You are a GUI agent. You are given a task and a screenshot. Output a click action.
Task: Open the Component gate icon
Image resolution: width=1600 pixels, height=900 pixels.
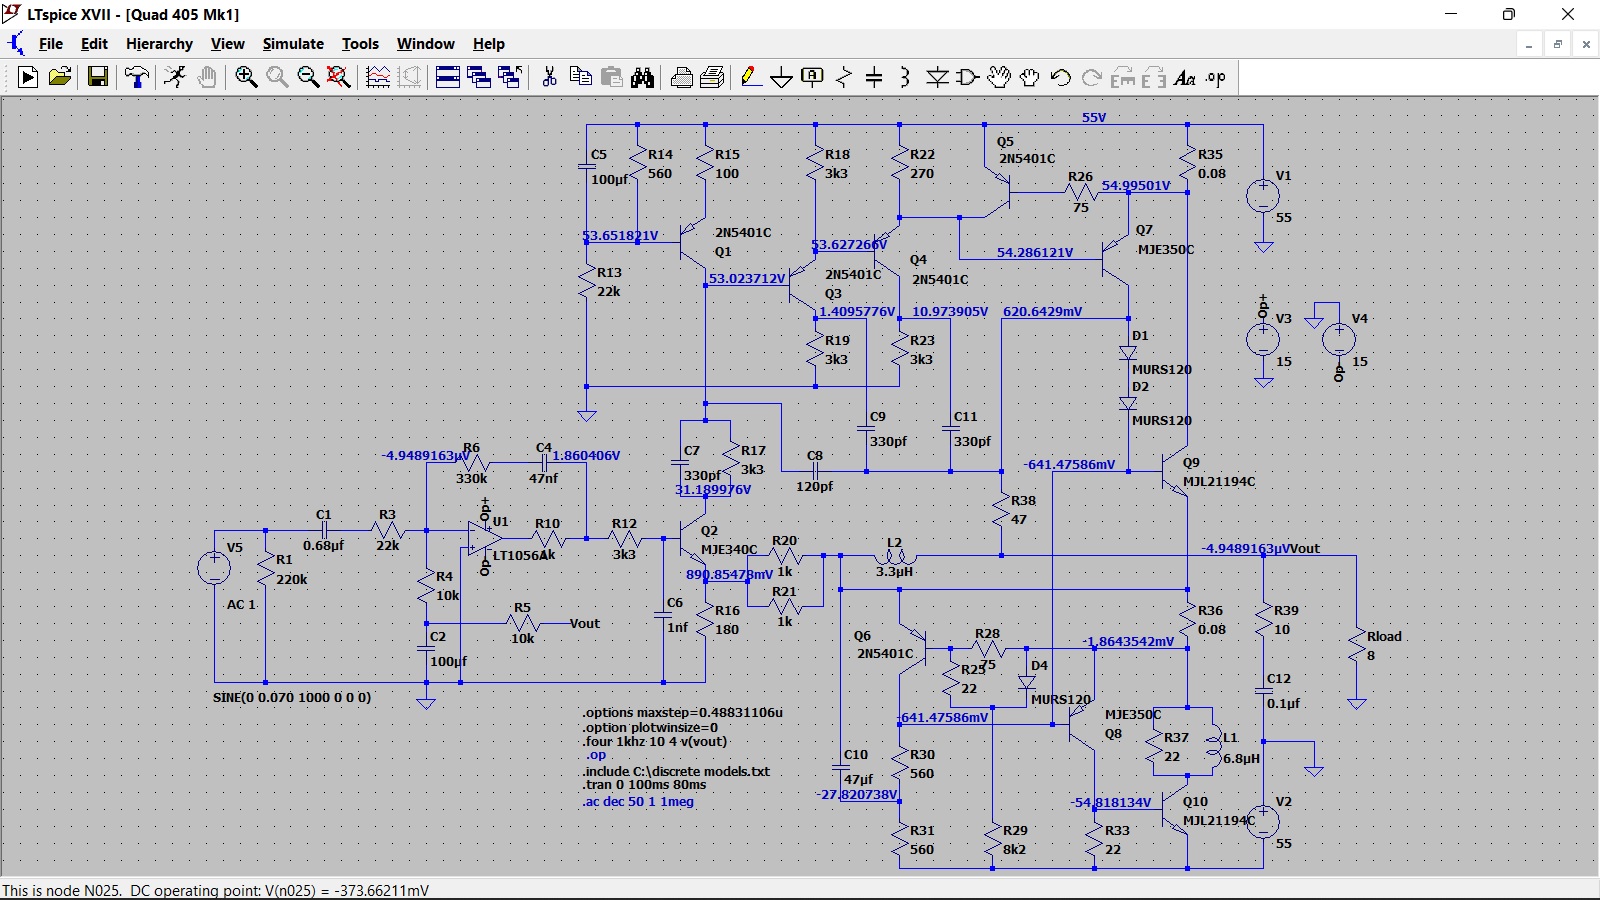[968, 77]
